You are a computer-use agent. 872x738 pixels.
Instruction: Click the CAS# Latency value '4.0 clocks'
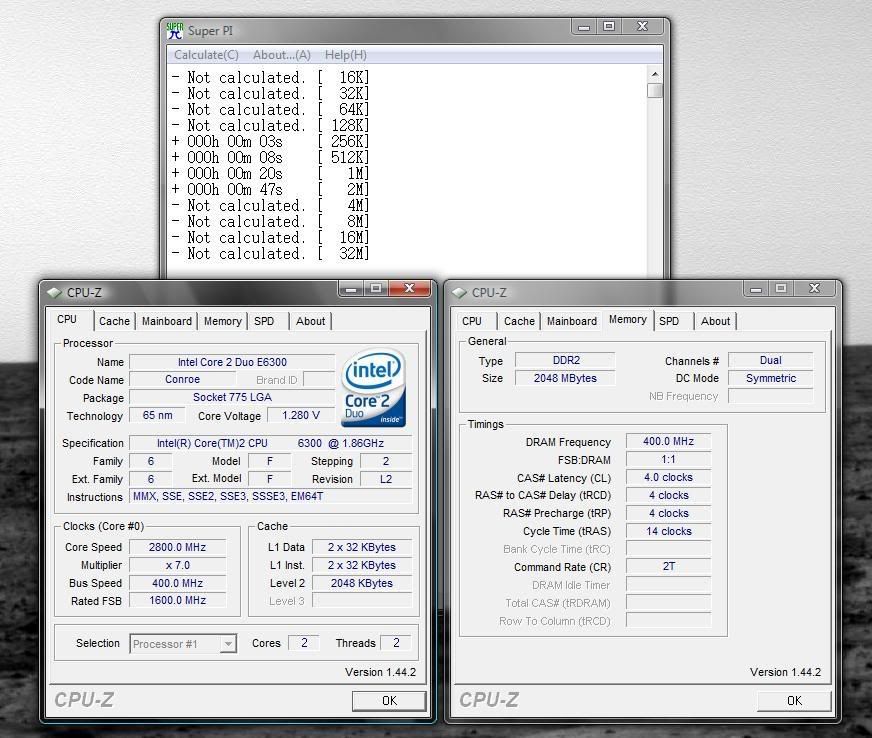668,477
